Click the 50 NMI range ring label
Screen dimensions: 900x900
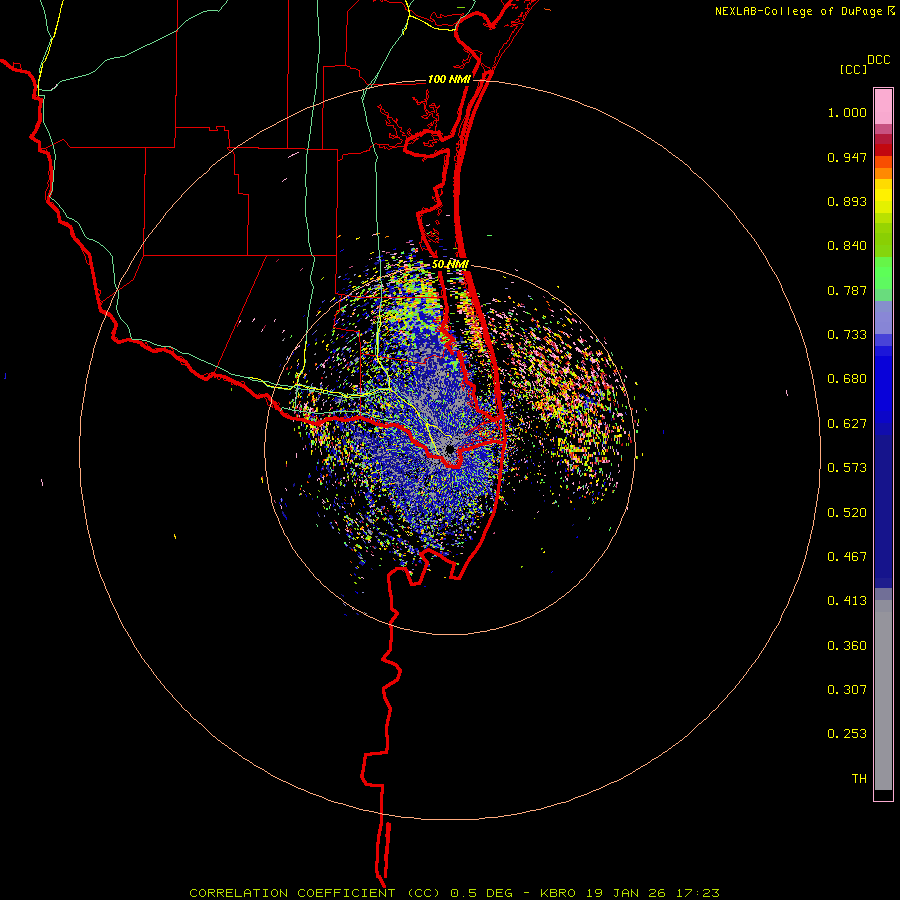pyautogui.click(x=450, y=265)
